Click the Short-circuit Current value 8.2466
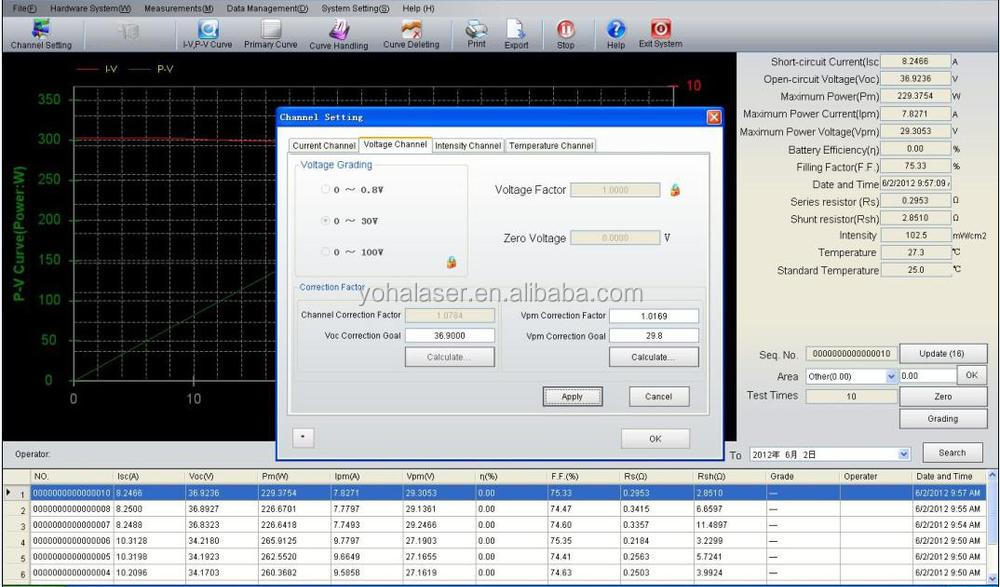 coord(915,61)
